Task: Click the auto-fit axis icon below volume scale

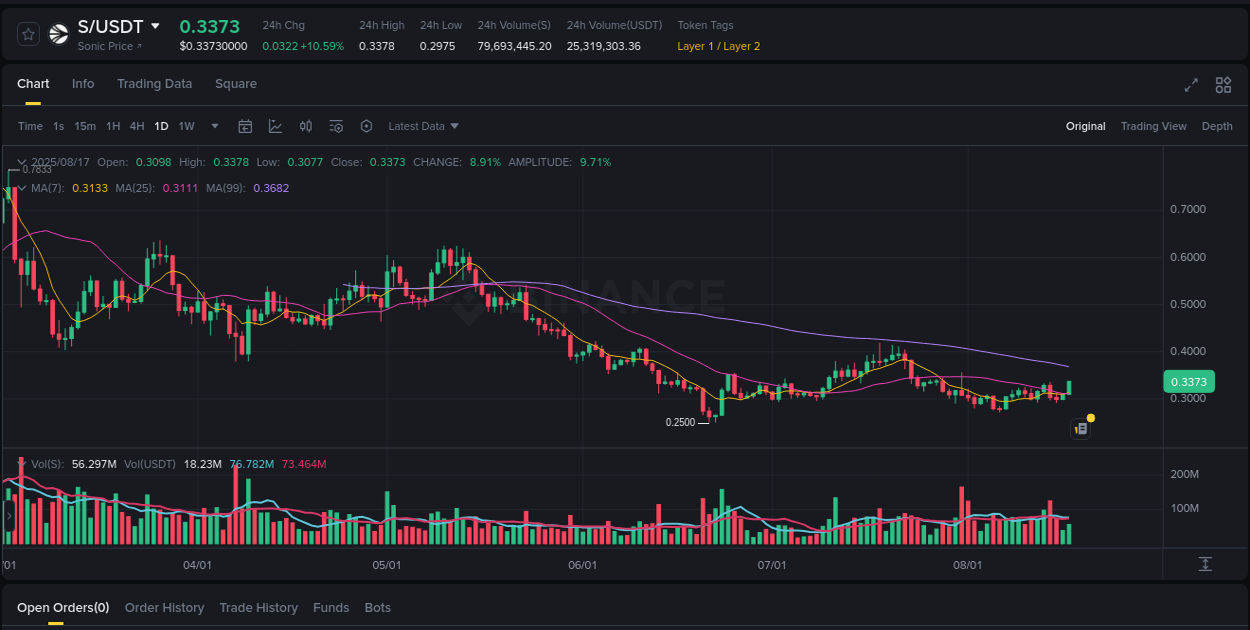Action: pyautogui.click(x=1207, y=564)
